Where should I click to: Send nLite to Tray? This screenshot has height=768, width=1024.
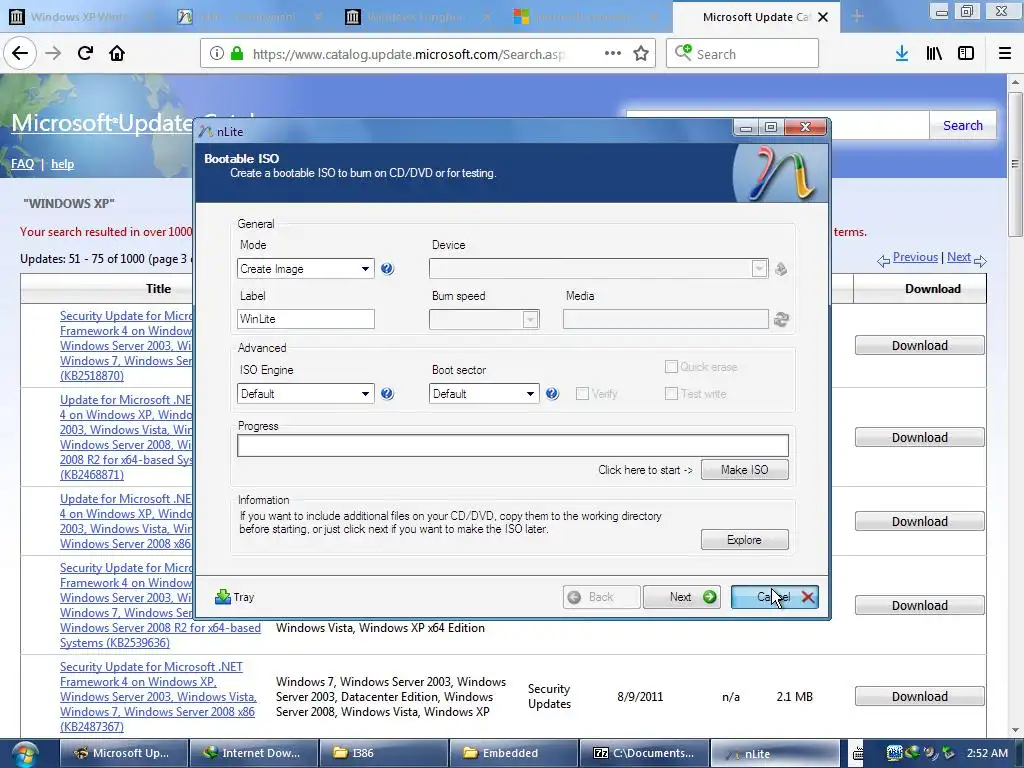pos(234,597)
